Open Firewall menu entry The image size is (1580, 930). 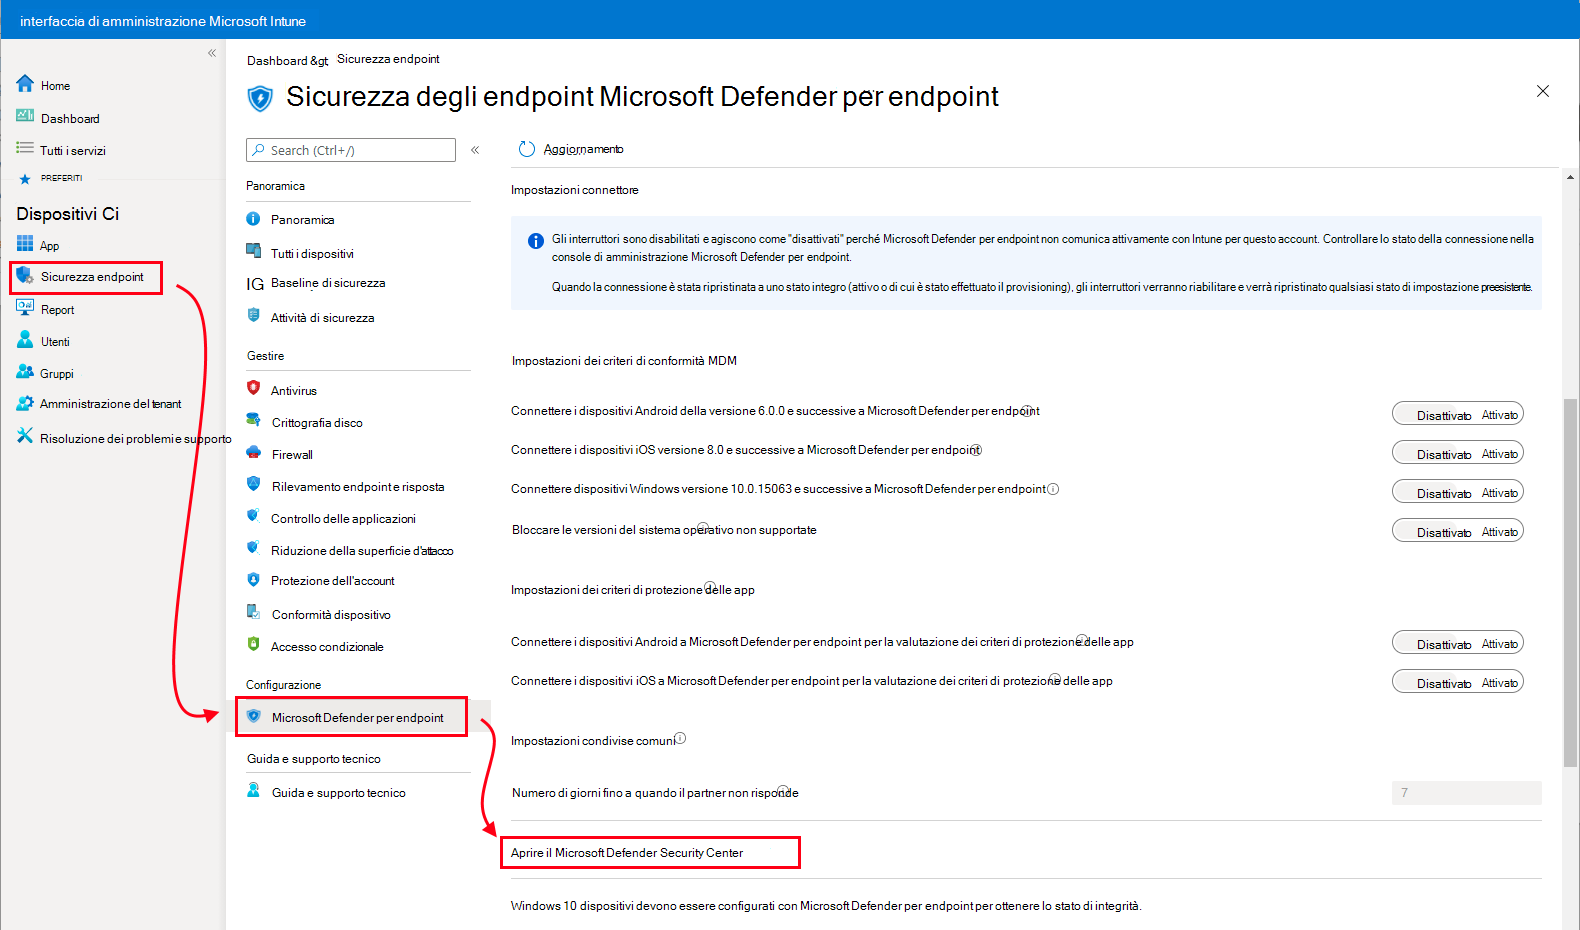point(292,455)
